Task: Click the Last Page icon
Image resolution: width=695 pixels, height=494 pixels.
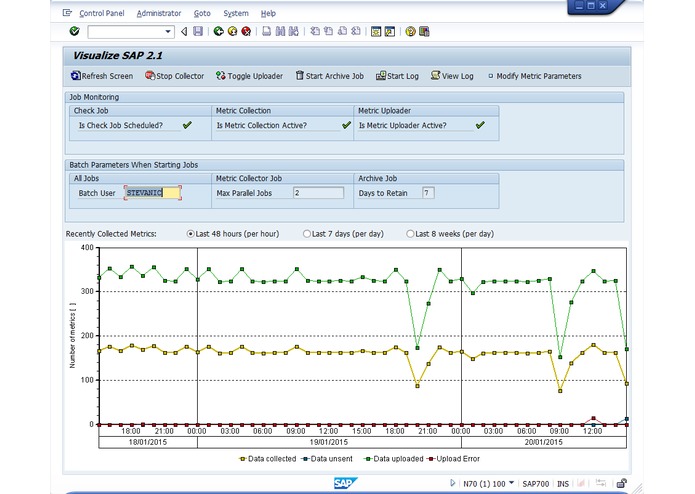Action: point(356,31)
